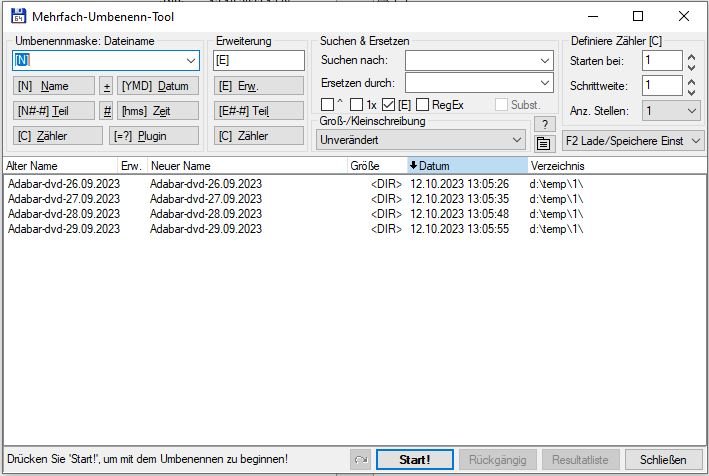This screenshot has height=476, width=709.
Task: Click the Erweiterung [E] input field
Action: click(259, 61)
